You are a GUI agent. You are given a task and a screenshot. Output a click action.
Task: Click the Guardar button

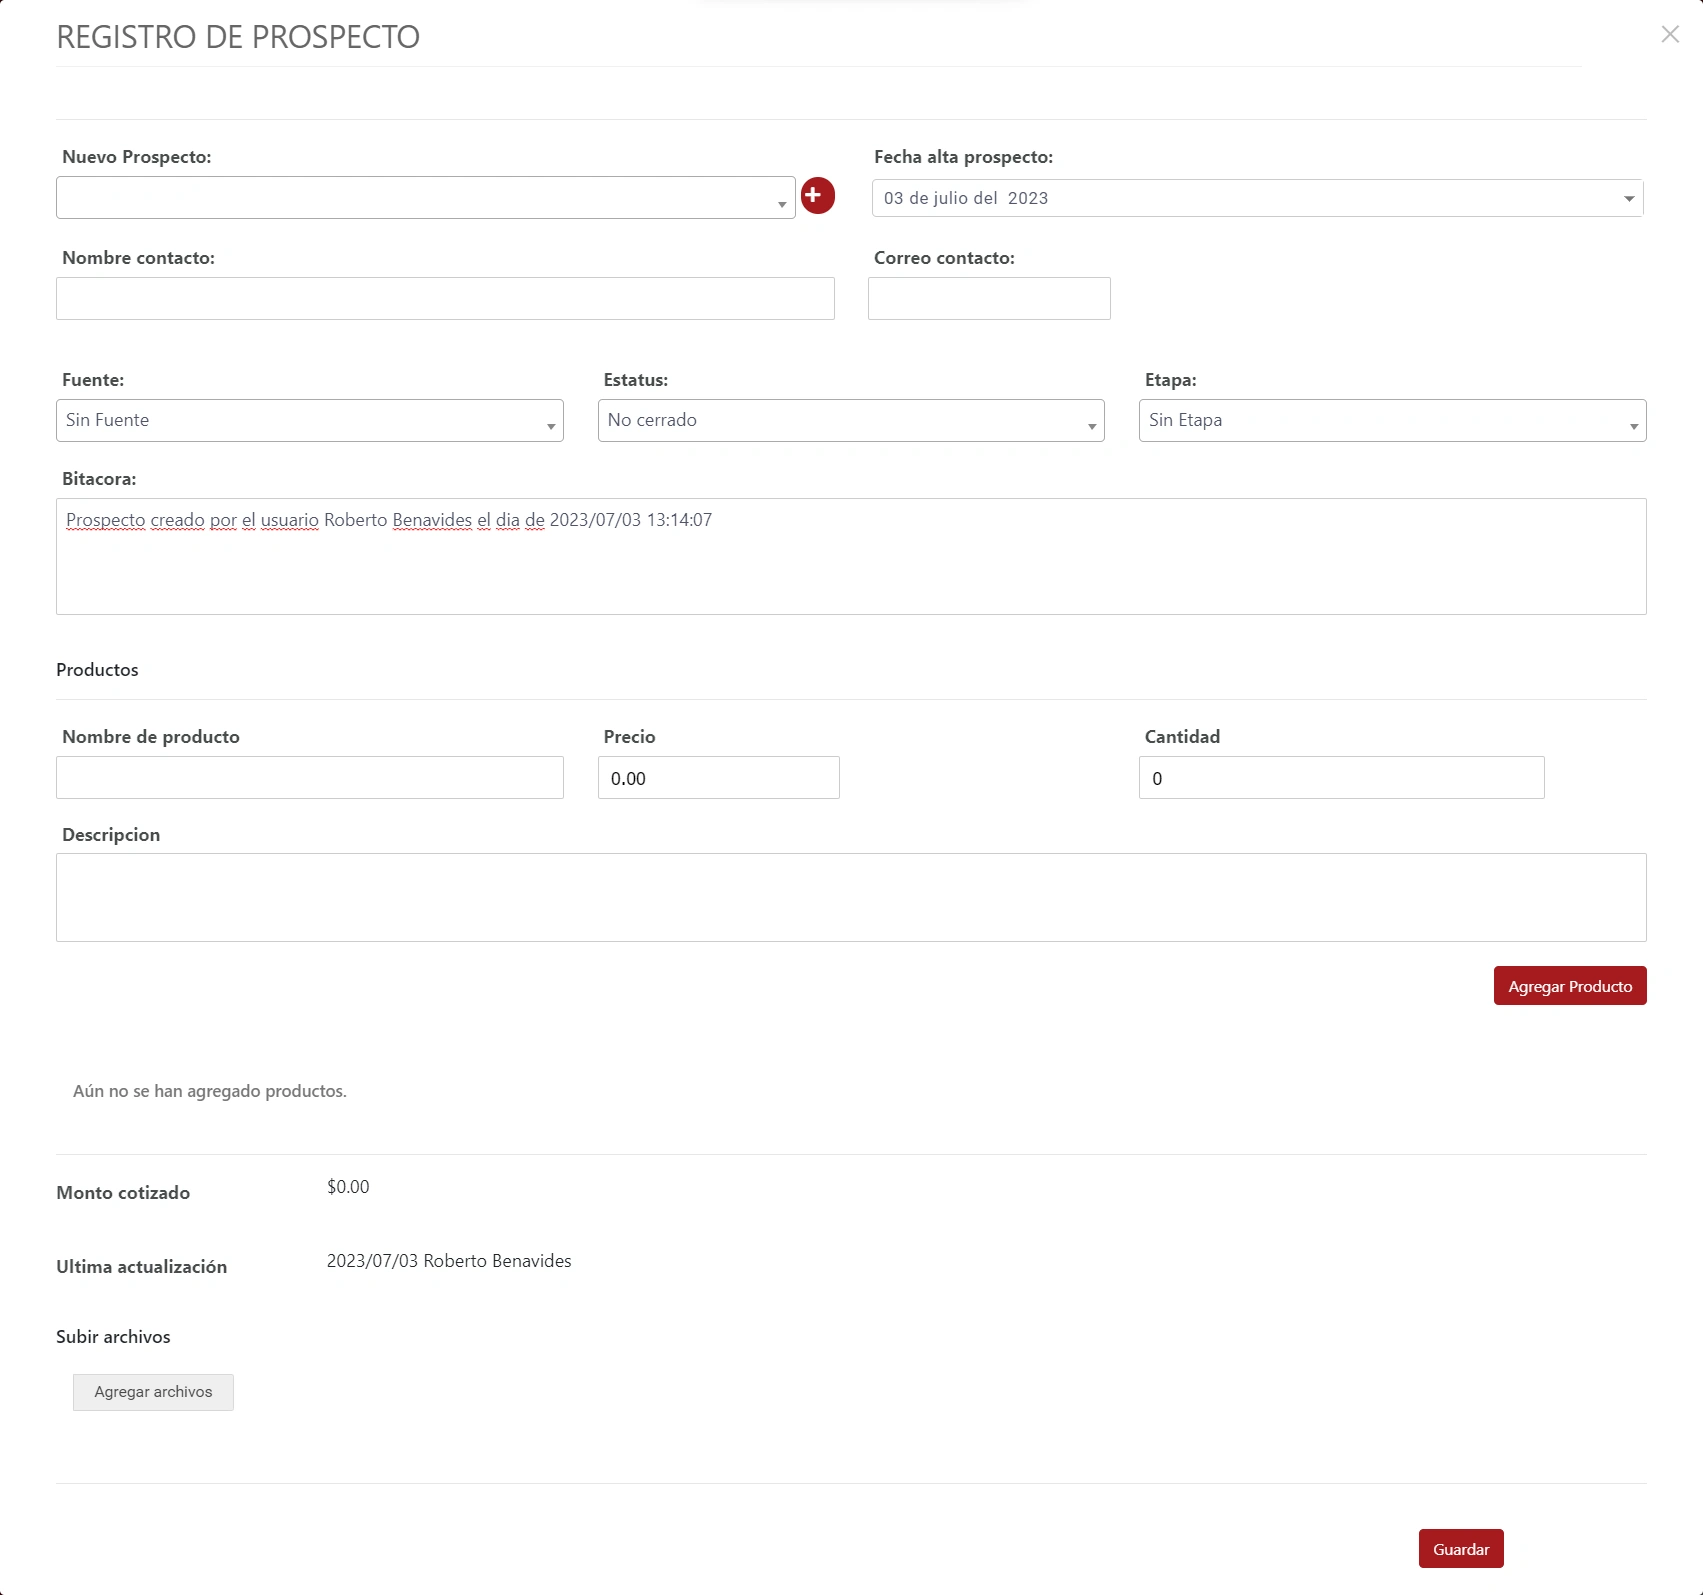click(x=1460, y=1549)
